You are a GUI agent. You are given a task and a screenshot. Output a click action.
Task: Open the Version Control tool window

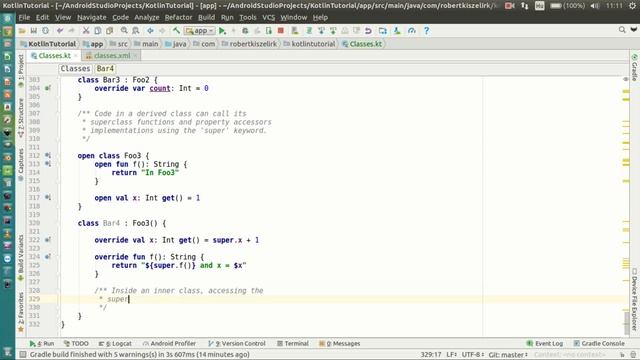pyautogui.click(x=237, y=344)
